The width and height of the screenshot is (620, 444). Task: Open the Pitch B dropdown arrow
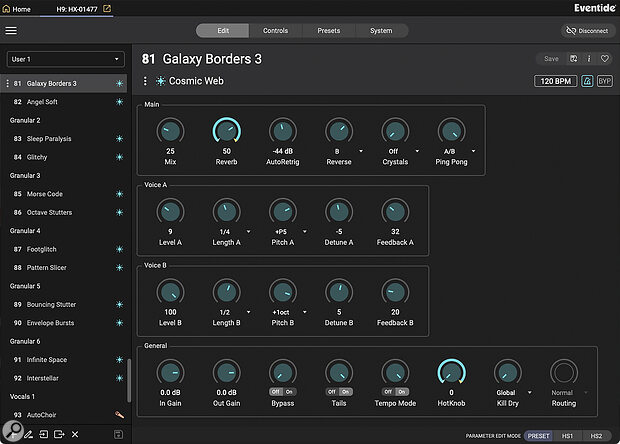pyautogui.click(x=304, y=312)
